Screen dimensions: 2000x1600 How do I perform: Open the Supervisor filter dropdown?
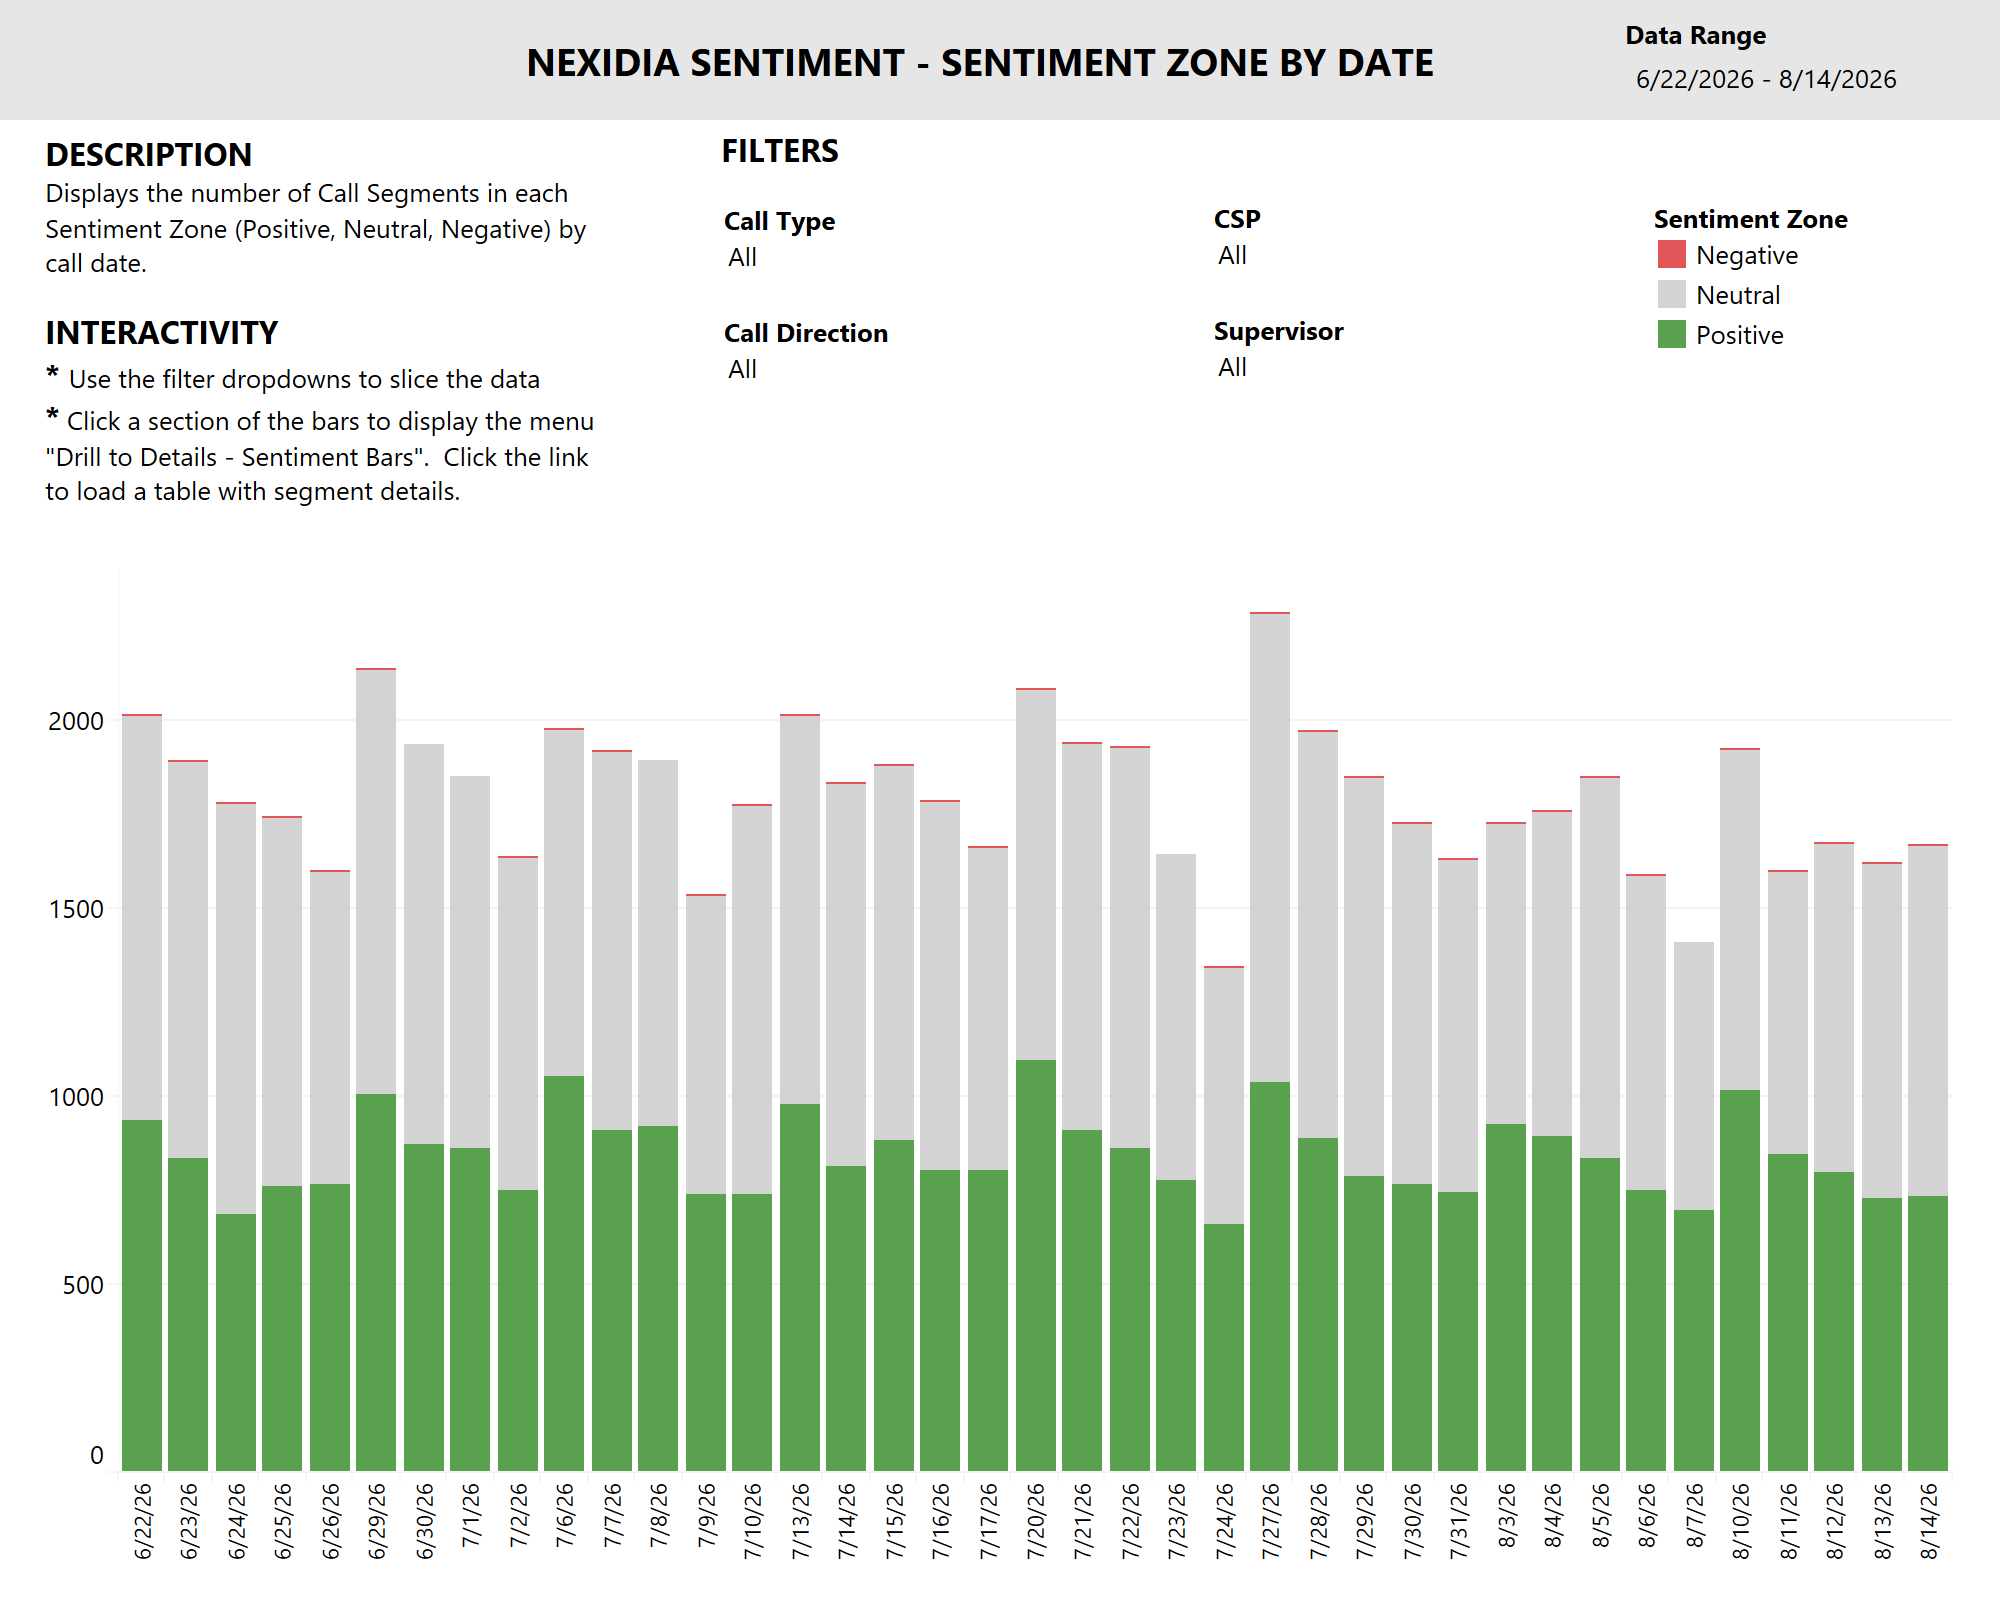(x=1232, y=368)
